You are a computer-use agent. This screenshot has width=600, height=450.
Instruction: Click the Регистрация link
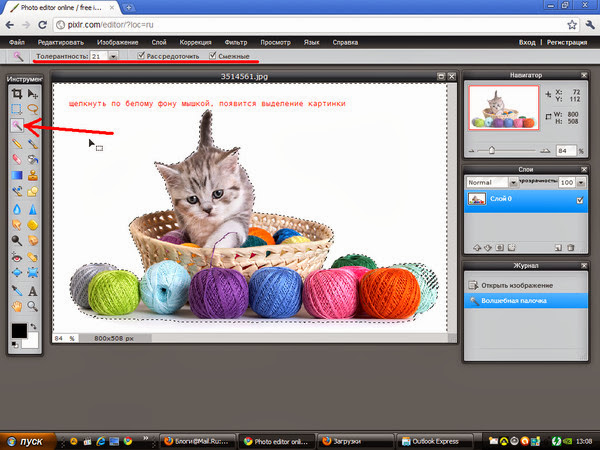pyautogui.click(x=567, y=42)
